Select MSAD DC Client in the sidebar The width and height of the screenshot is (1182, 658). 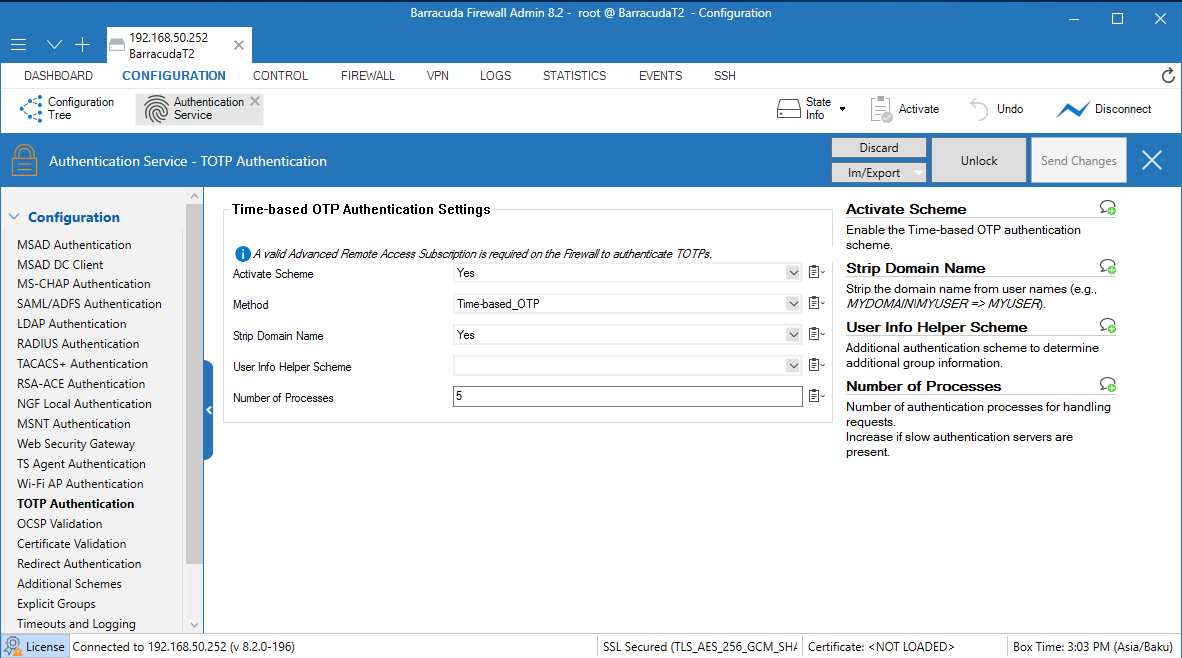click(x=60, y=265)
